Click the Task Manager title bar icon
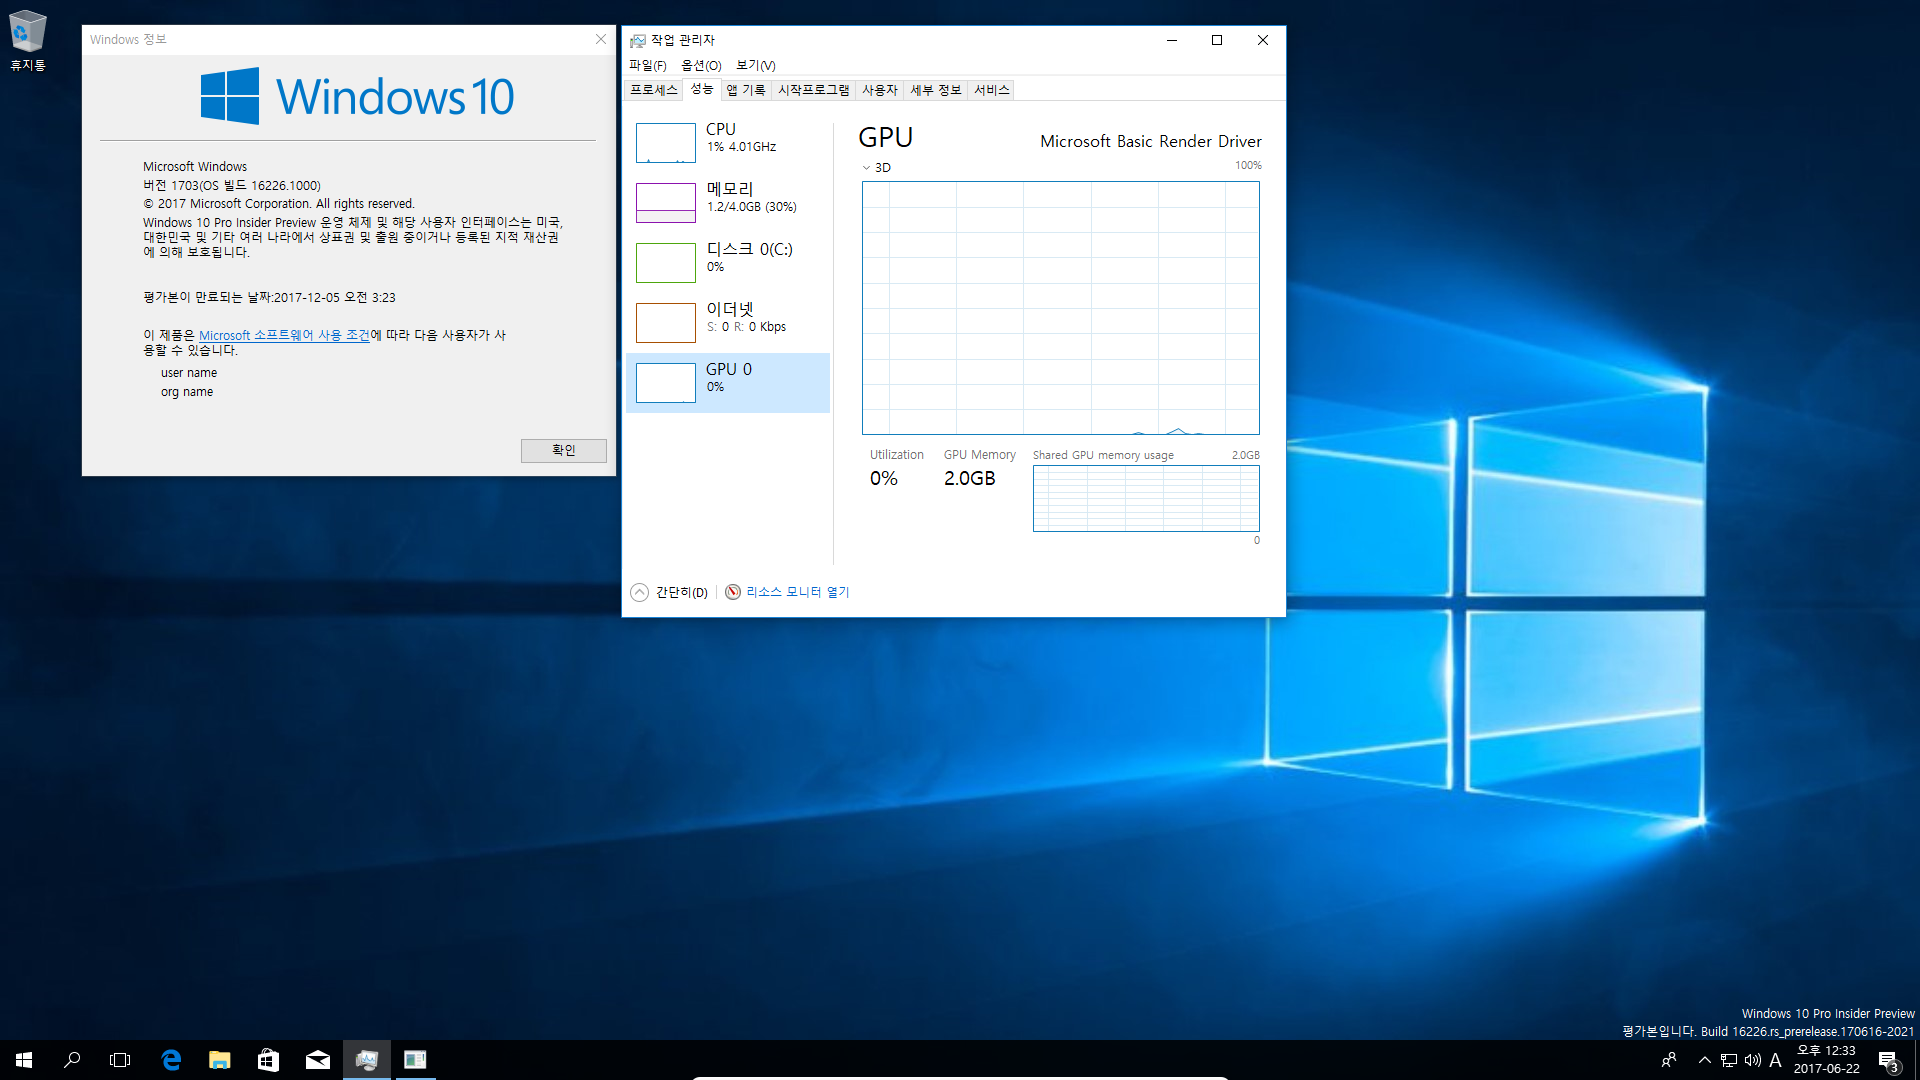The height and width of the screenshot is (1080, 1920). (x=637, y=41)
